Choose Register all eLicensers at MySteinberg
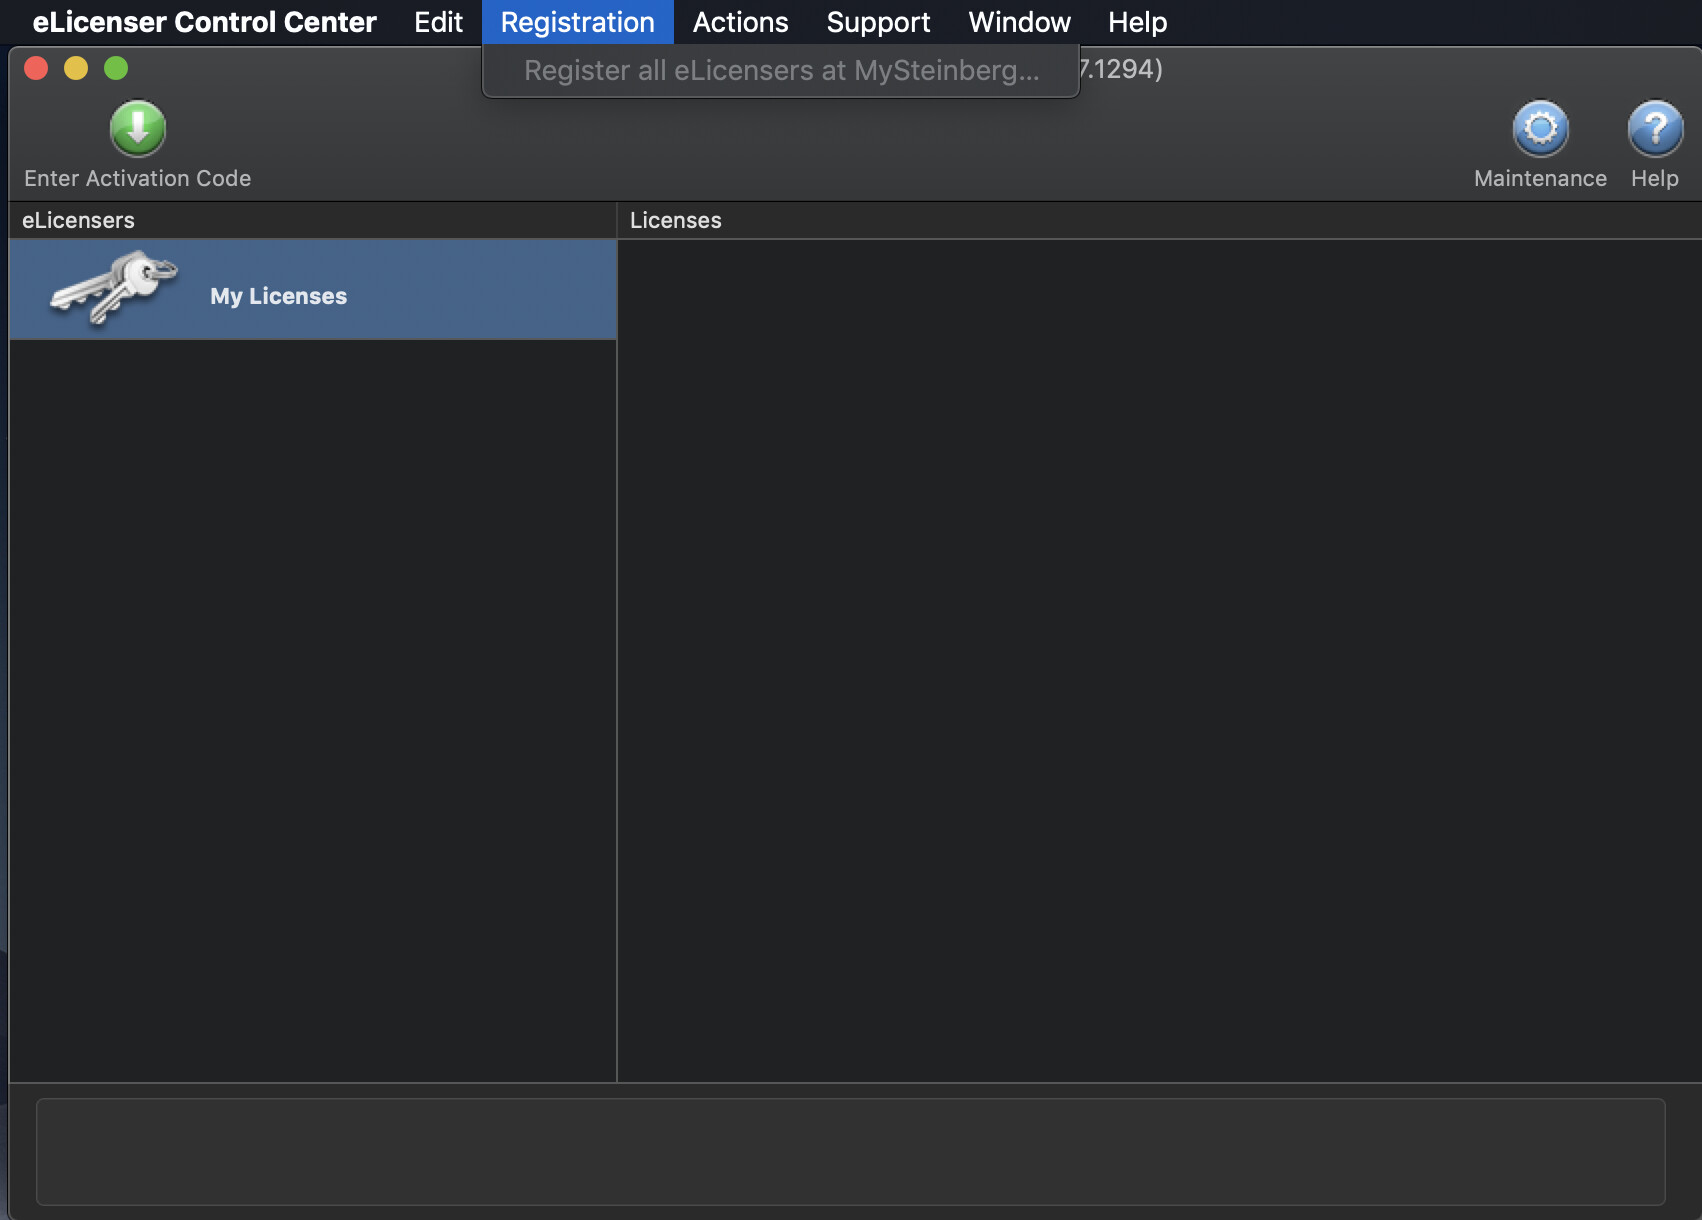 (x=780, y=70)
